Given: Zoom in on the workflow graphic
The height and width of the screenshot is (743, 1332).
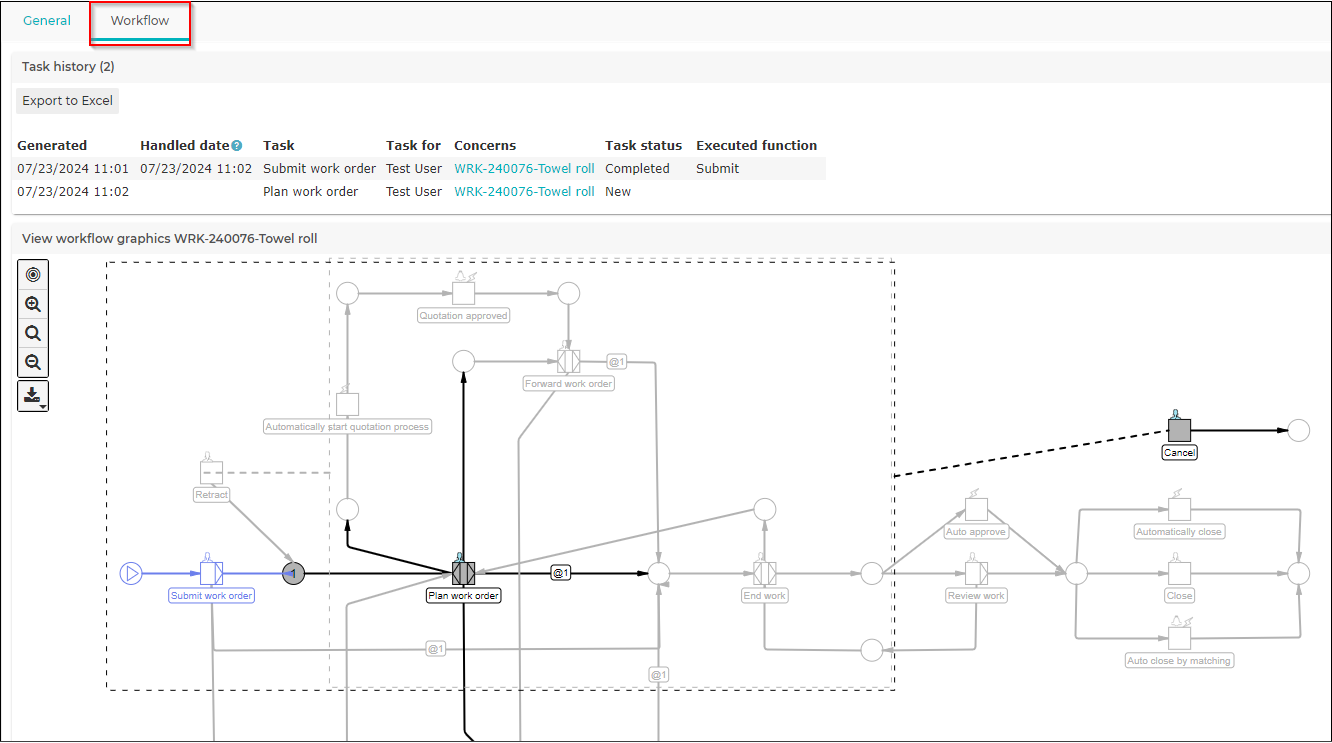Looking at the screenshot, I should pos(33,305).
